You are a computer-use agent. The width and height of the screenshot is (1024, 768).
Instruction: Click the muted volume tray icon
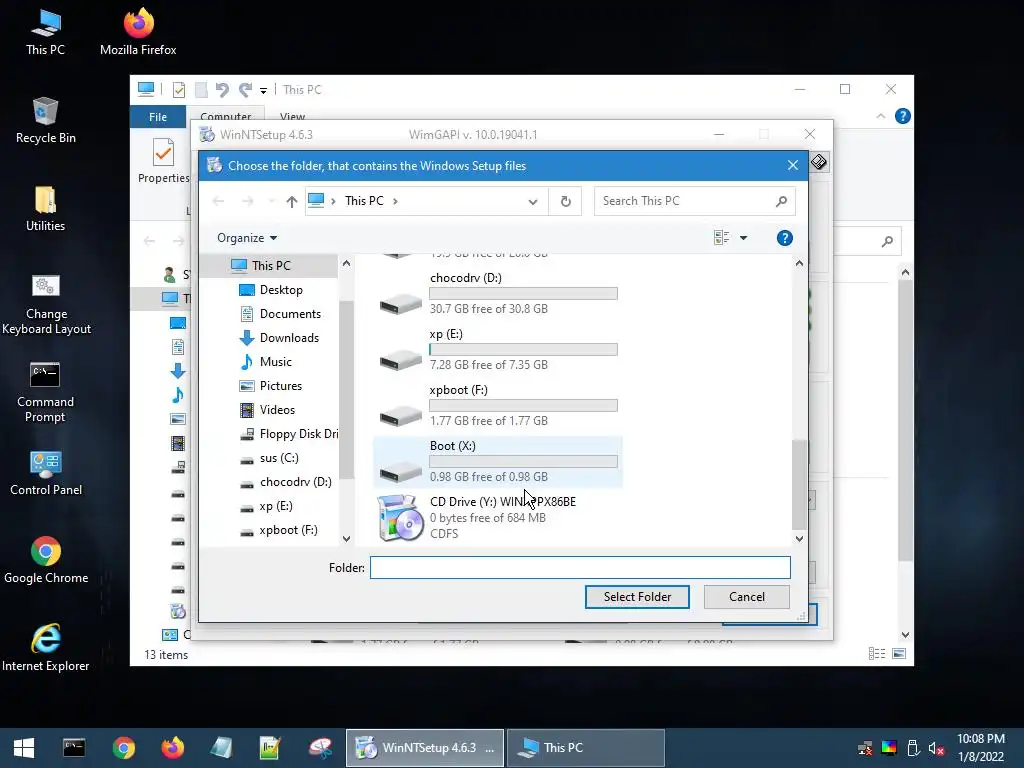(x=936, y=748)
